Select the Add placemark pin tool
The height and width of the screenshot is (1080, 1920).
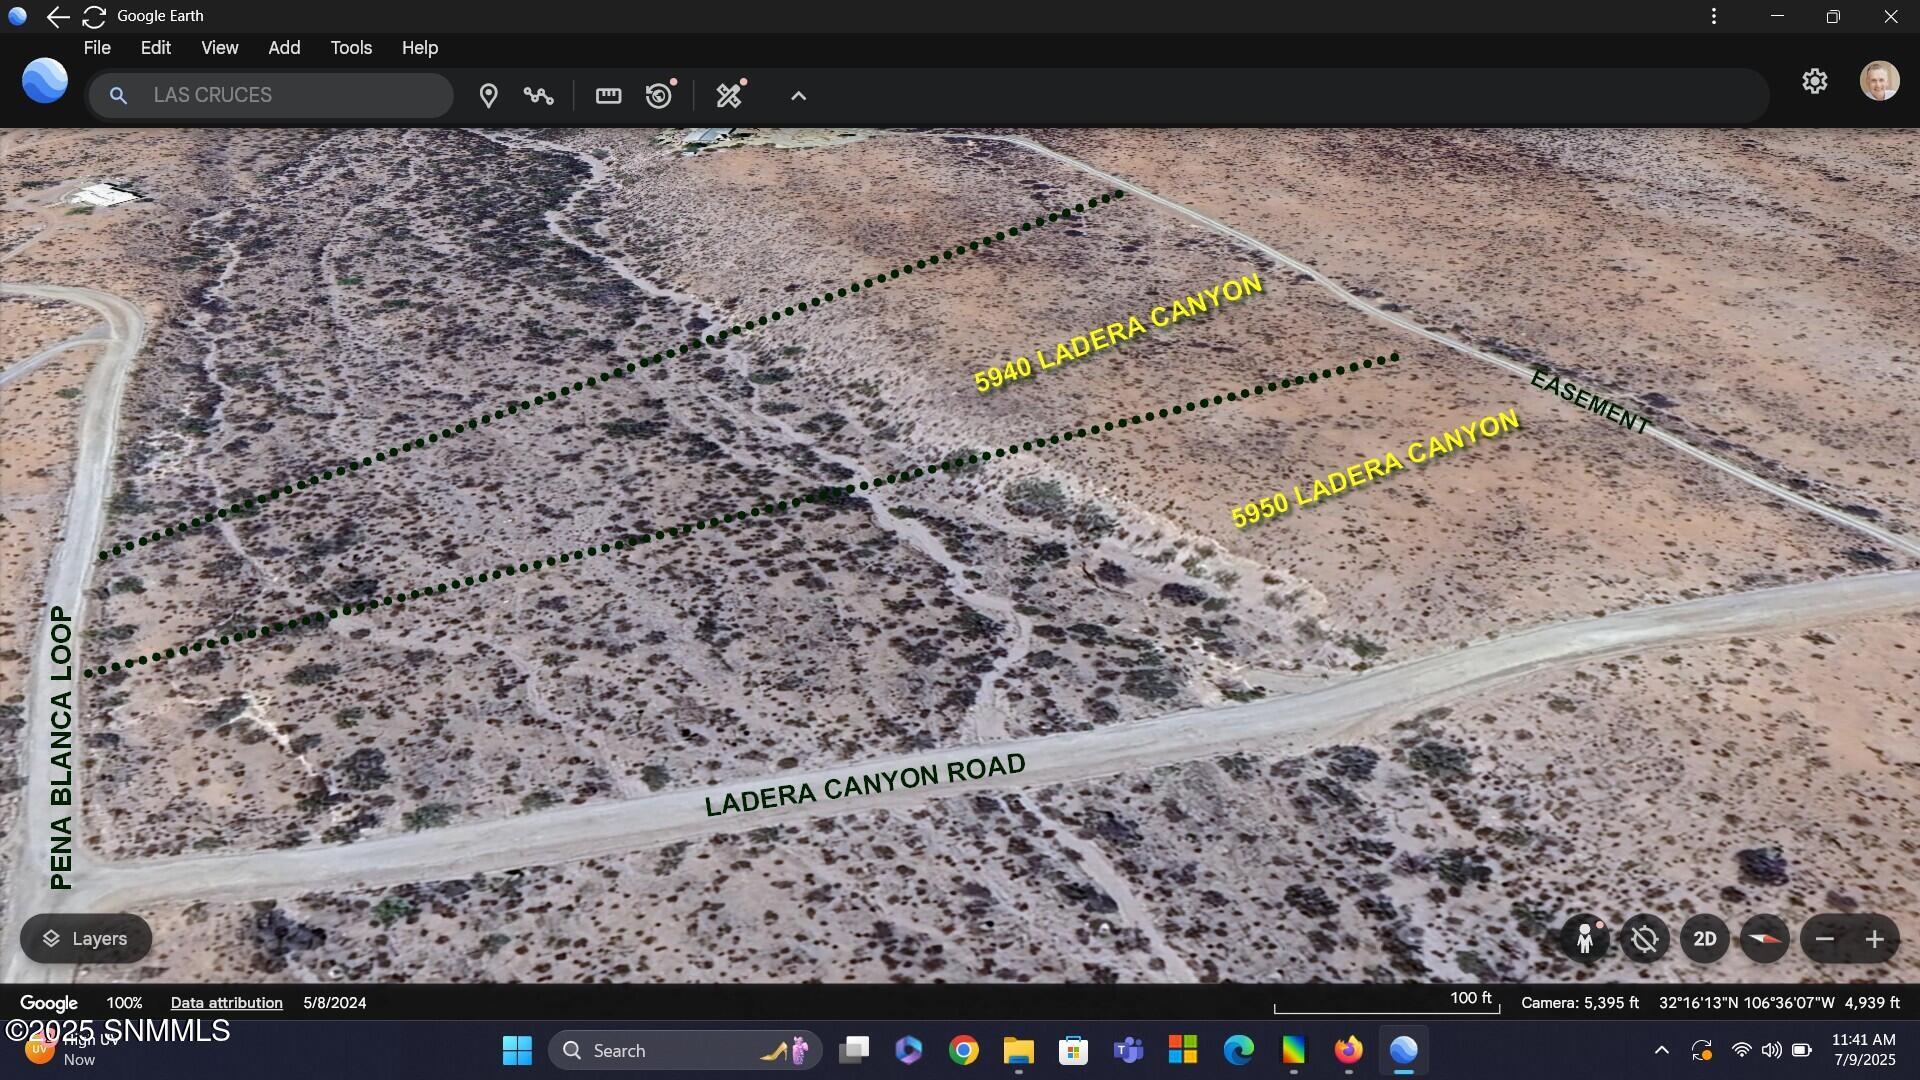point(489,95)
